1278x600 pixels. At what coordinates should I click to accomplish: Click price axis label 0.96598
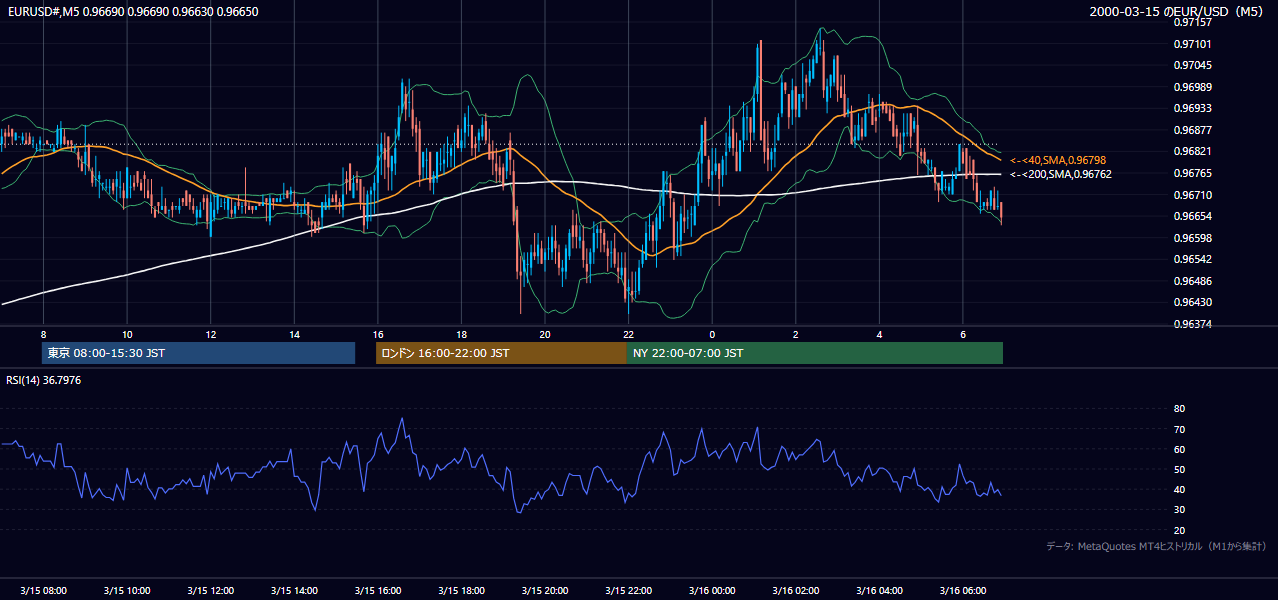1193,238
